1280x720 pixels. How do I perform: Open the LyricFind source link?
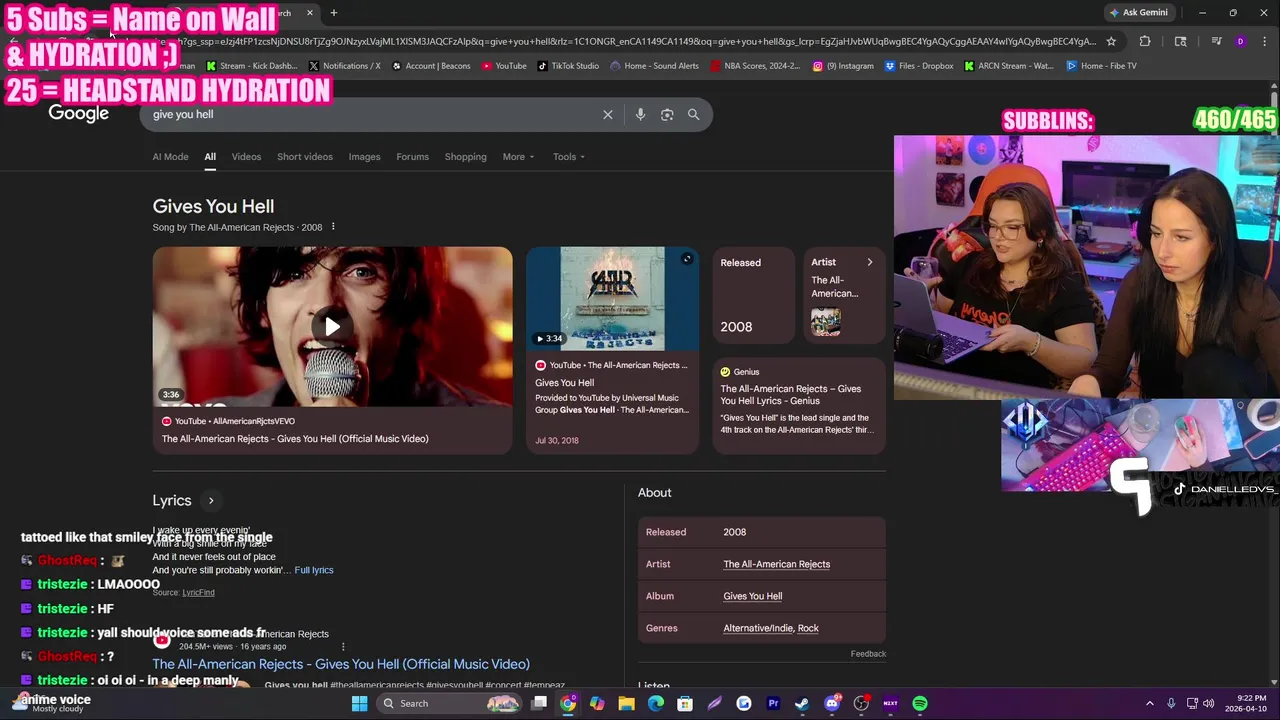[198, 592]
